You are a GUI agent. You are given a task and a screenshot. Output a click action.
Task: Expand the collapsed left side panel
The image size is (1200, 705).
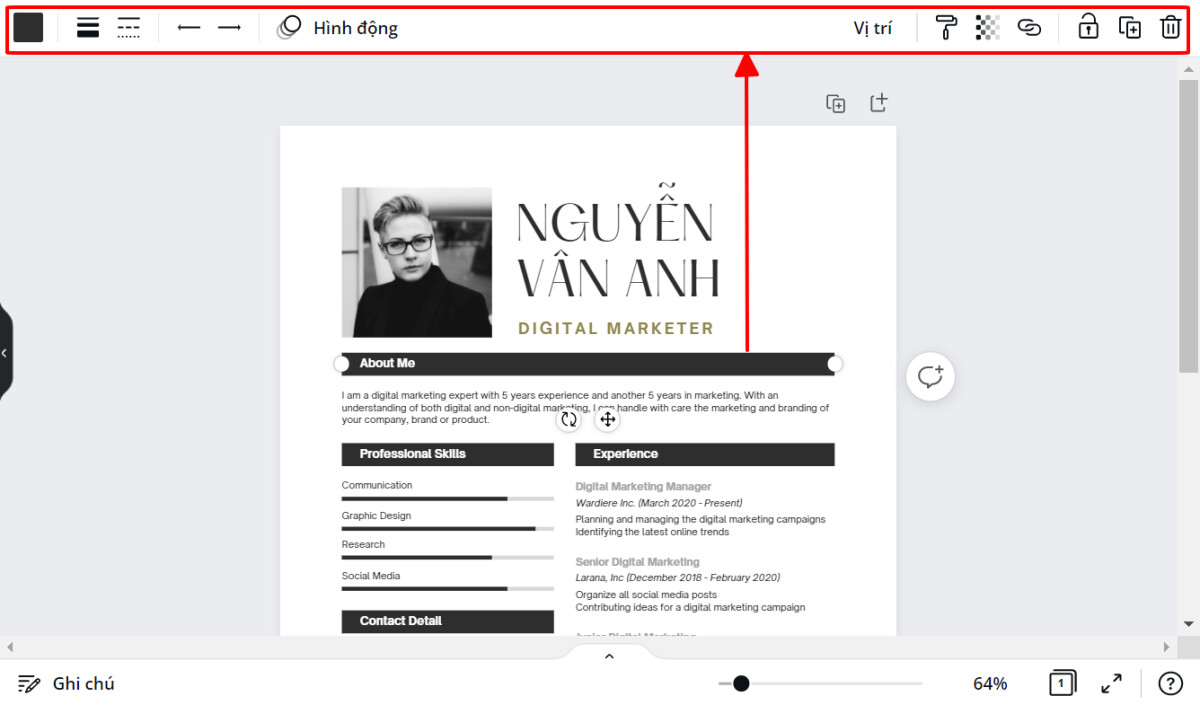5,353
